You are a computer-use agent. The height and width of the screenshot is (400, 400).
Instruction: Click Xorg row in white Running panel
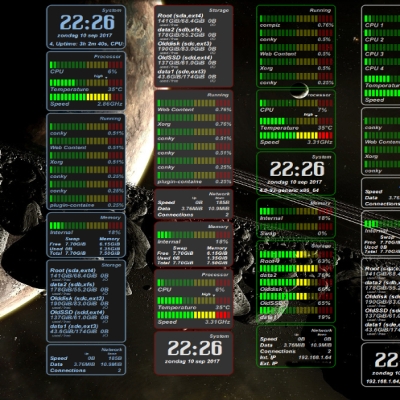click(x=382, y=152)
